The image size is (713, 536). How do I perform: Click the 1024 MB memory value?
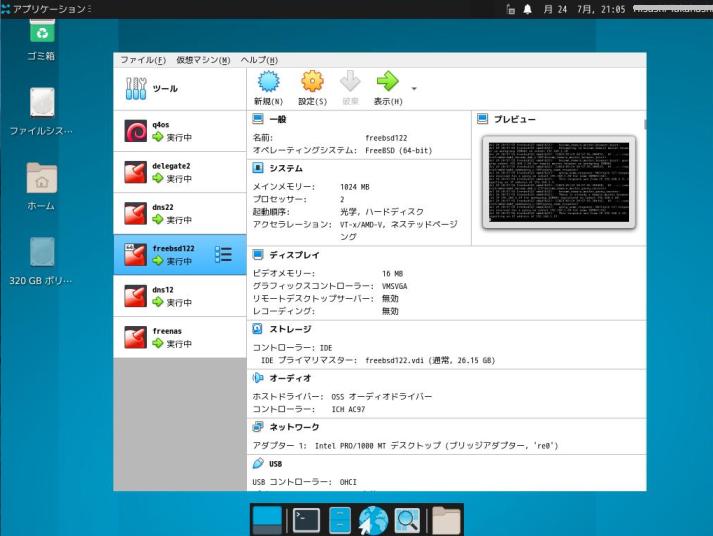[x=355, y=187]
